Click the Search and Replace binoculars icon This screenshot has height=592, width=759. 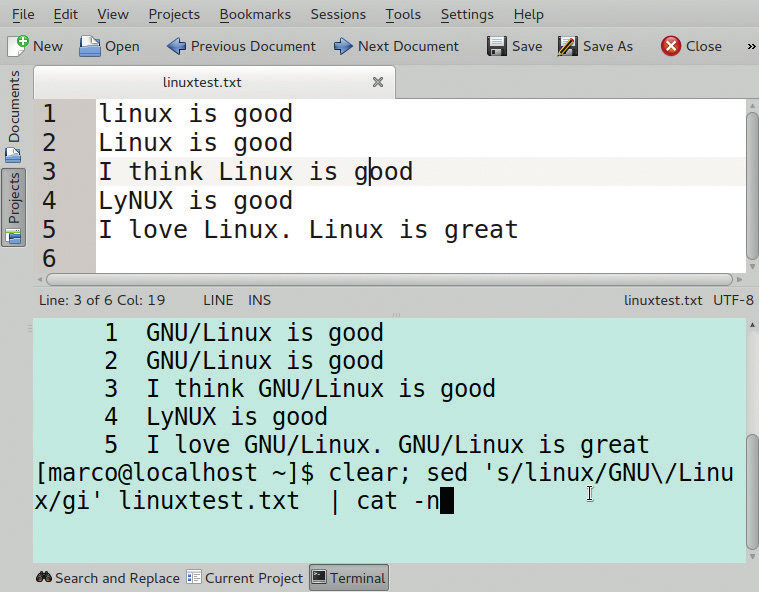coord(44,577)
